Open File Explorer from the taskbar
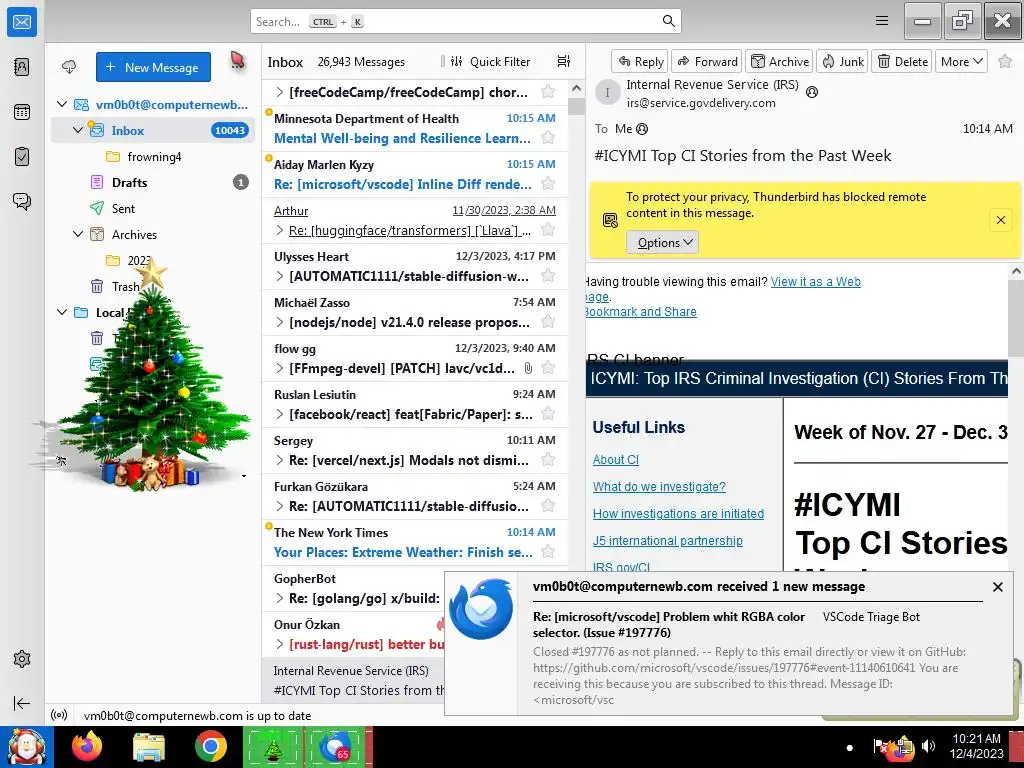The height and width of the screenshot is (768, 1024). (x=149, y=747)
